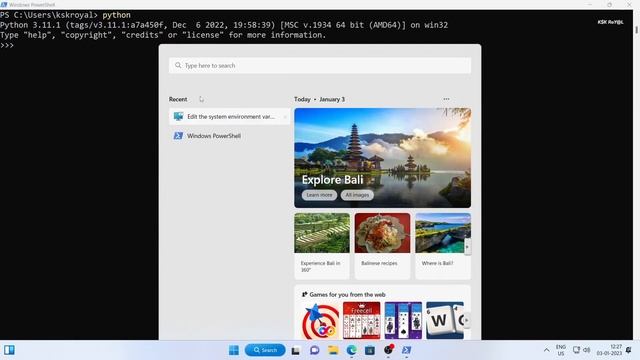
Task: Open the 'Where is Bali?' card
Action: (443, 246)
